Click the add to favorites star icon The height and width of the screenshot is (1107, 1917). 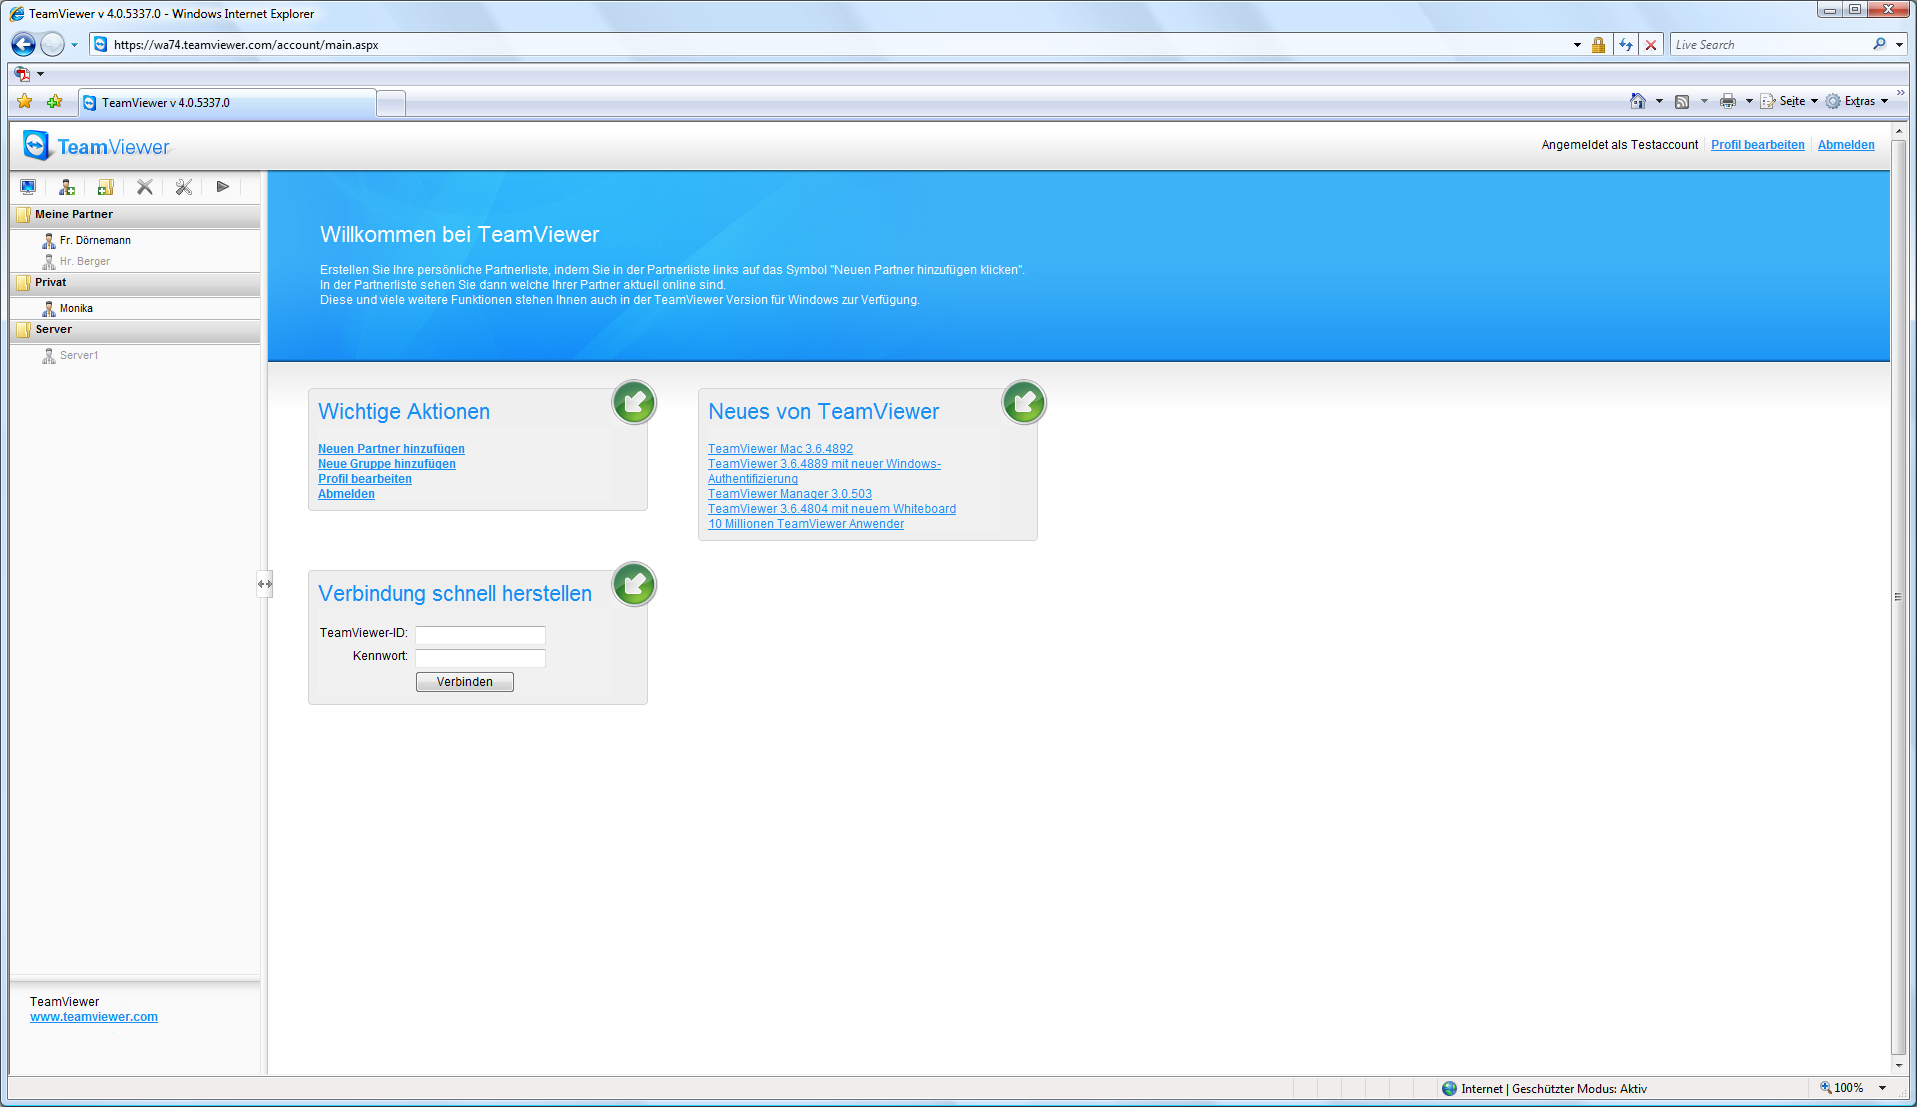[23, 101]
